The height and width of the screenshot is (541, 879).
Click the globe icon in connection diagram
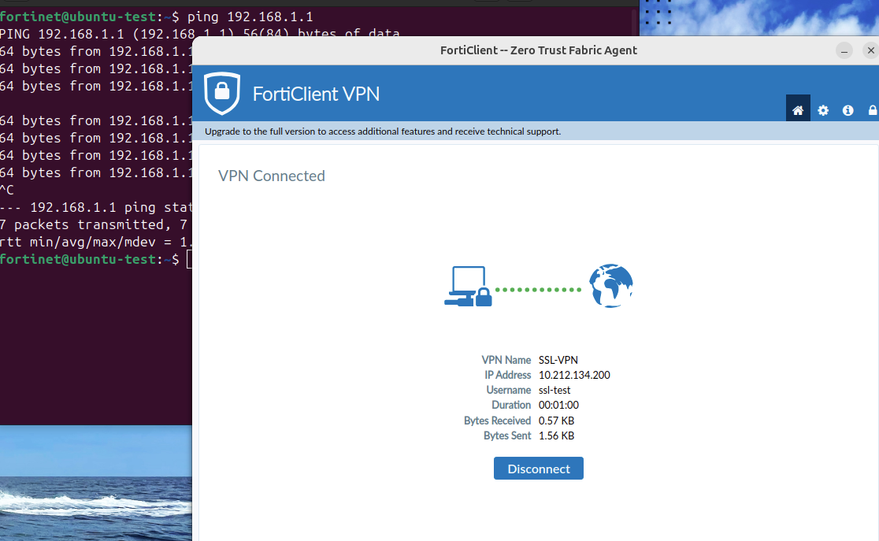coord(610,286)
